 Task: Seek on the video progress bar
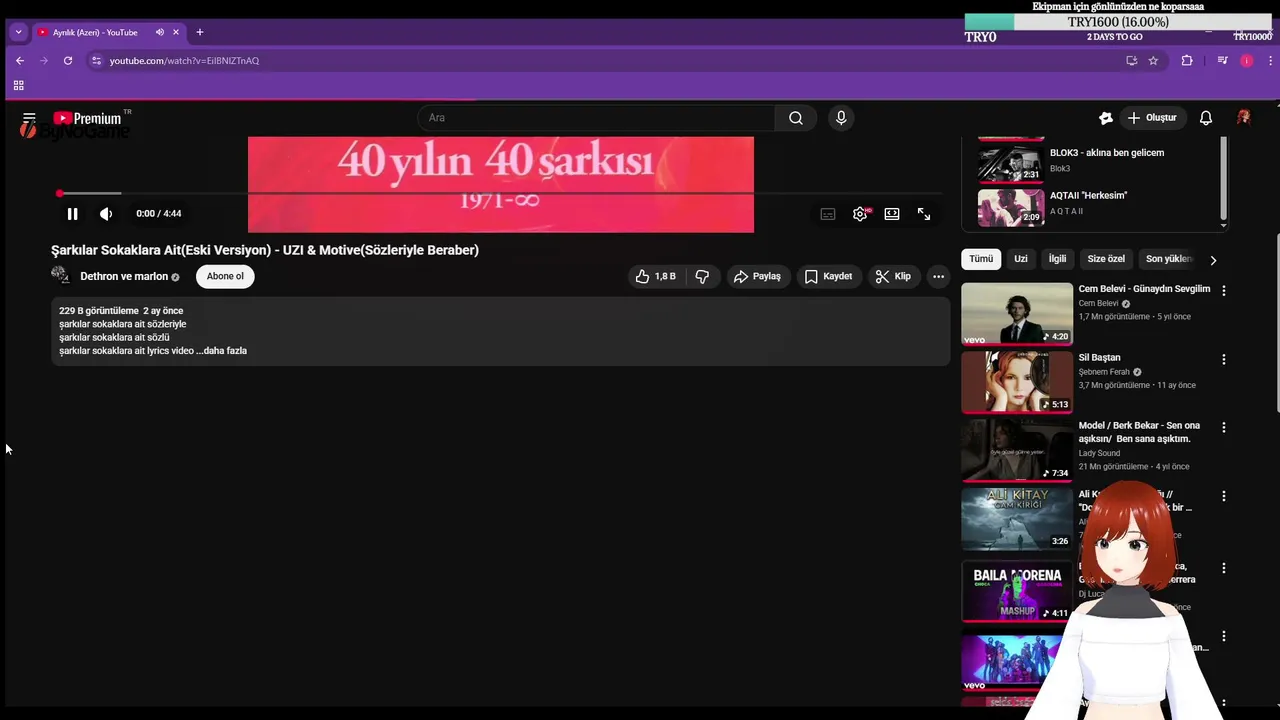(x=500, y=193)
